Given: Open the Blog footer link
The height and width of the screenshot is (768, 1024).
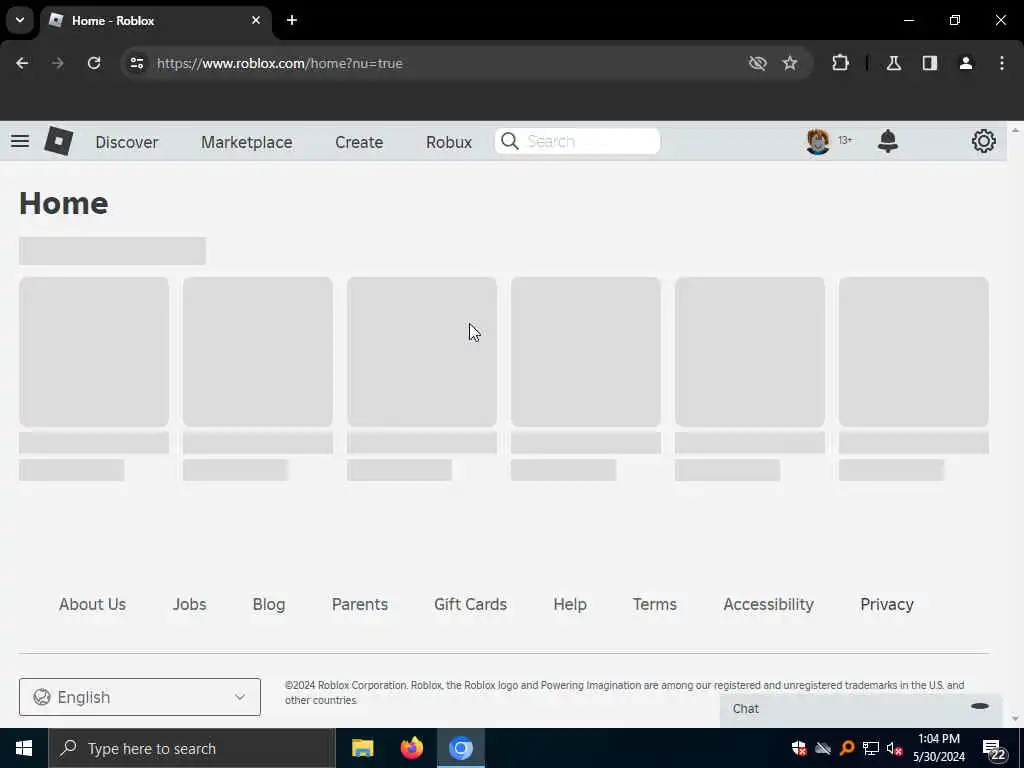Looking at the screenshot, I should (269, 604).
